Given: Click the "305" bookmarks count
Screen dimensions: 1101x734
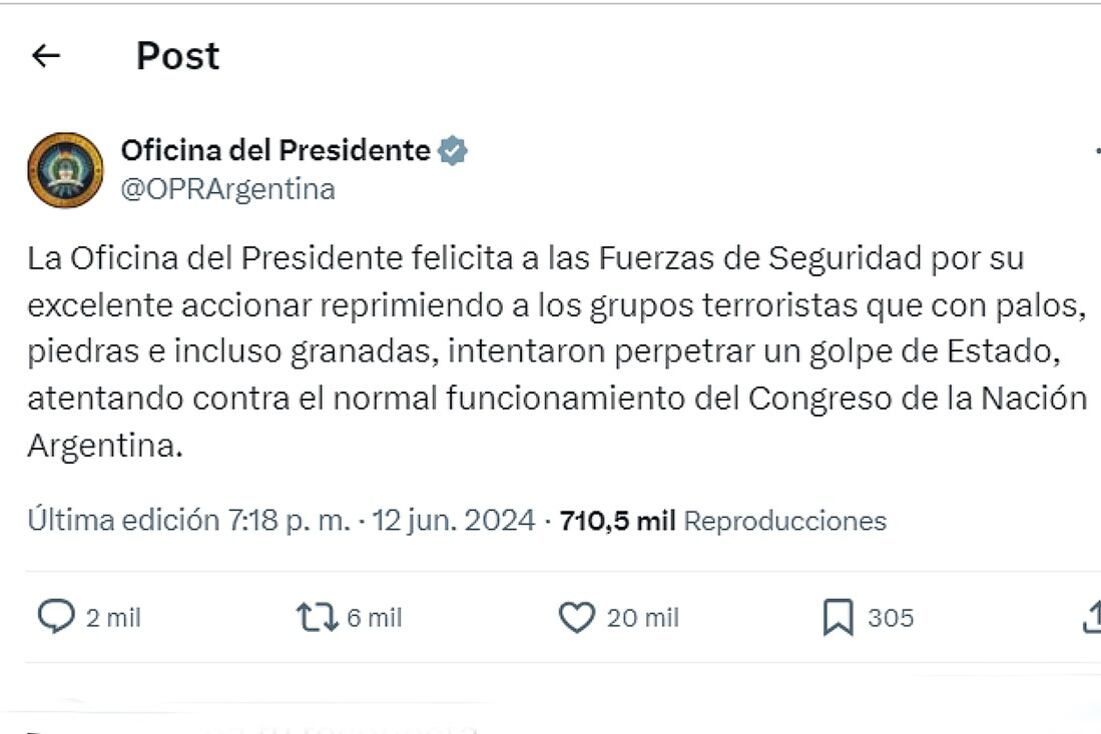Looking at the screenshot, I should [x=890, y=619].
